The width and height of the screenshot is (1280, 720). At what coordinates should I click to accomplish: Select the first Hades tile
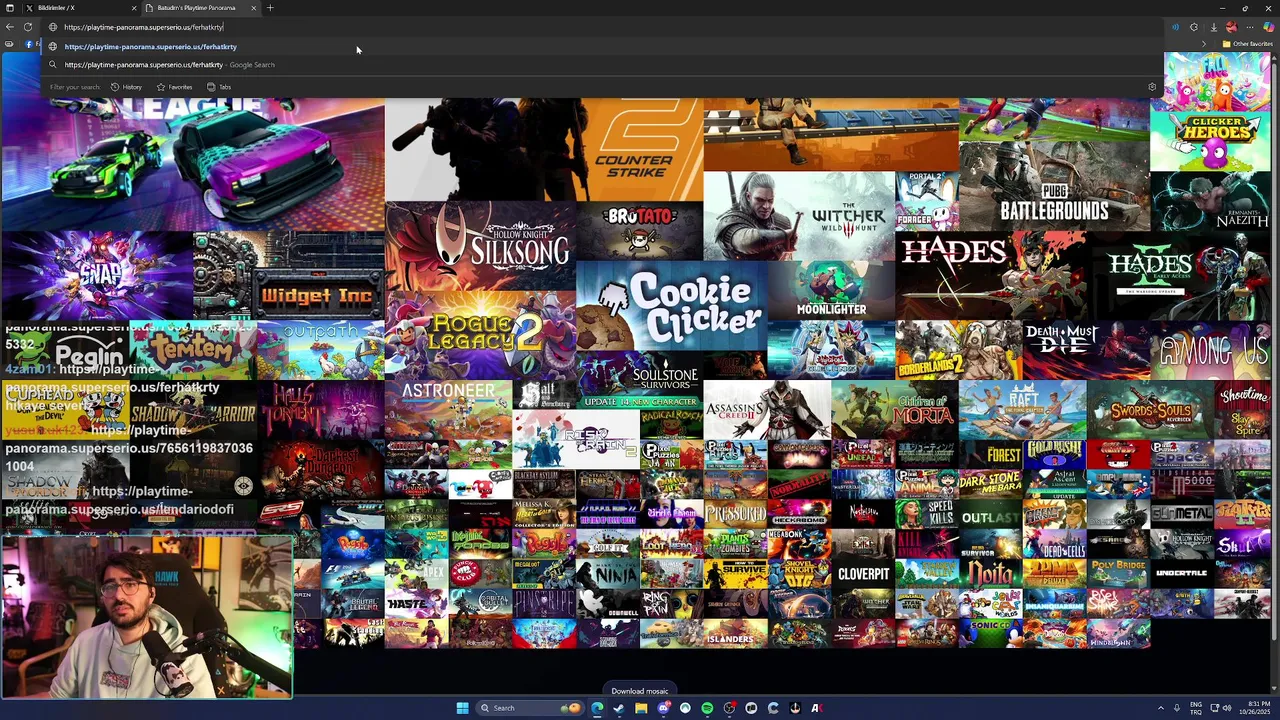991,276
